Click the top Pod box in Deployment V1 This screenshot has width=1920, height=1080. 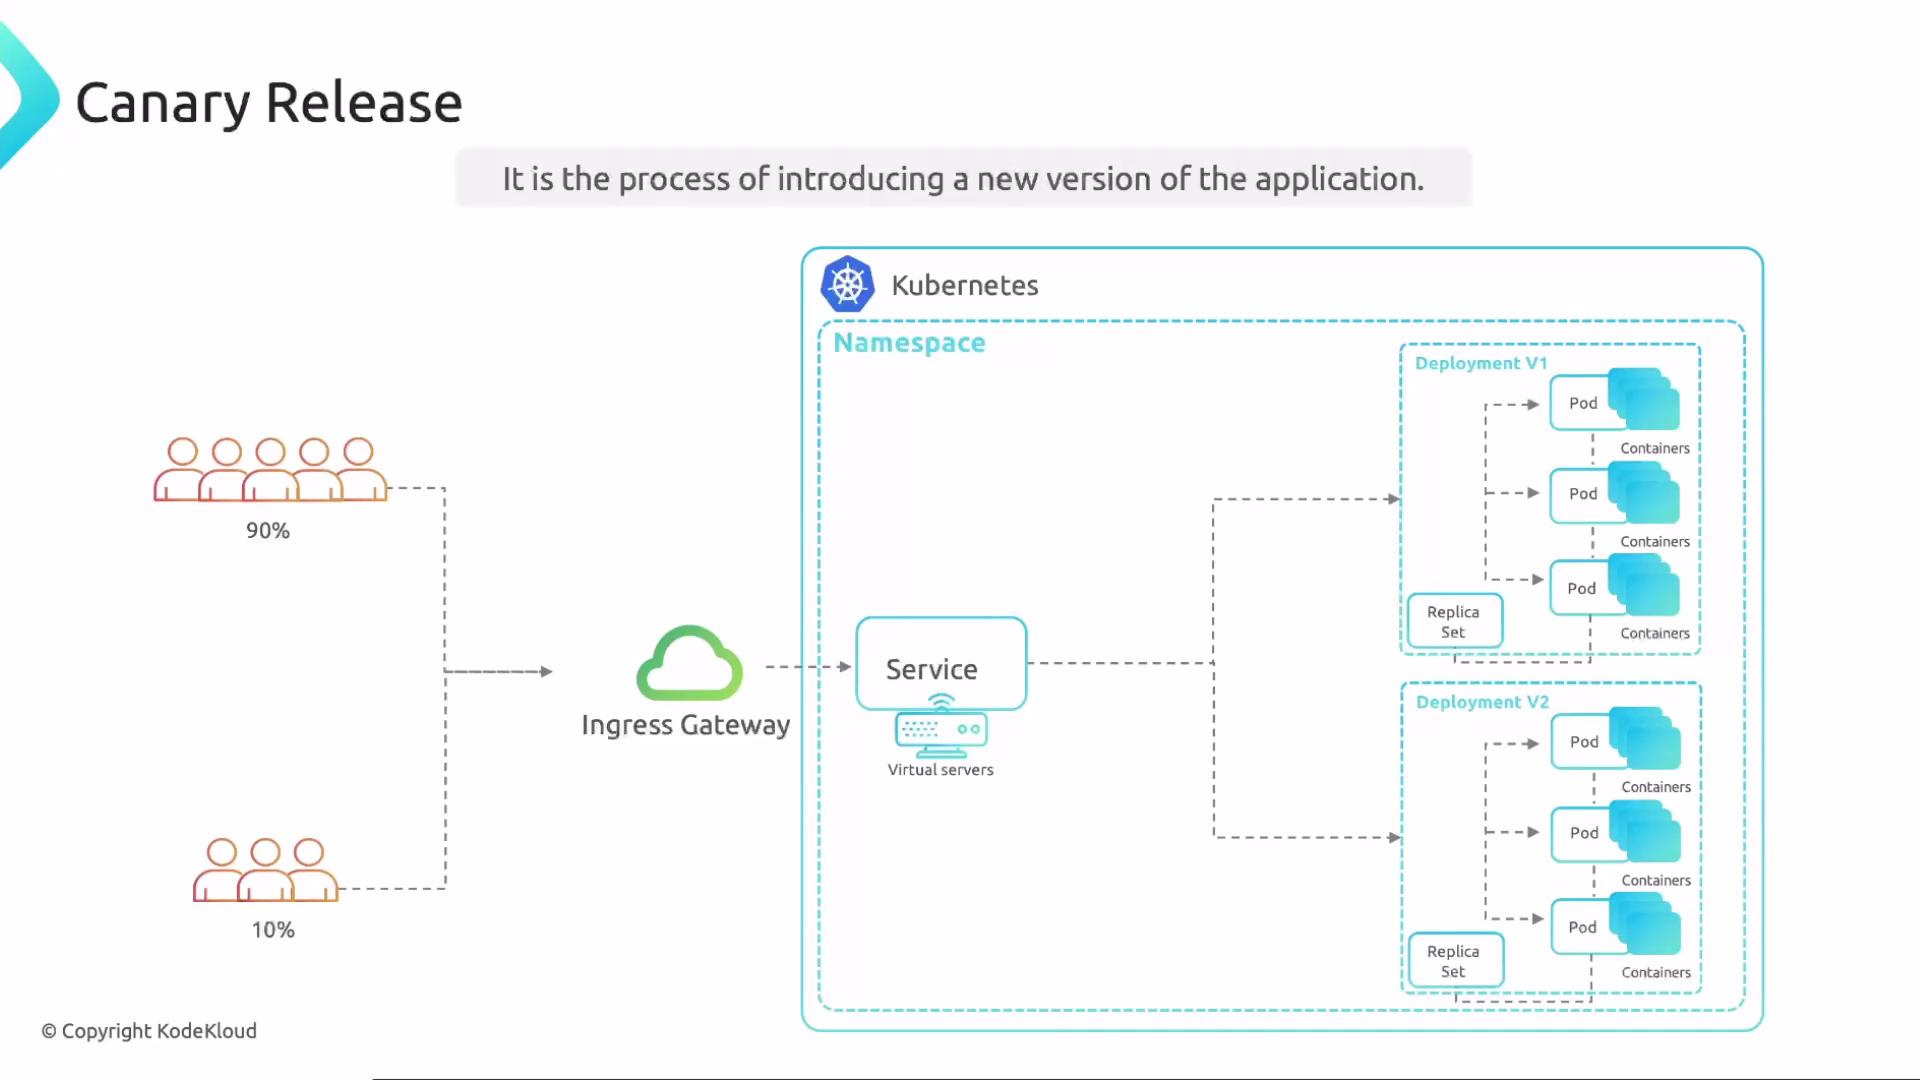pyautogui.click(x=1582, y=403)
